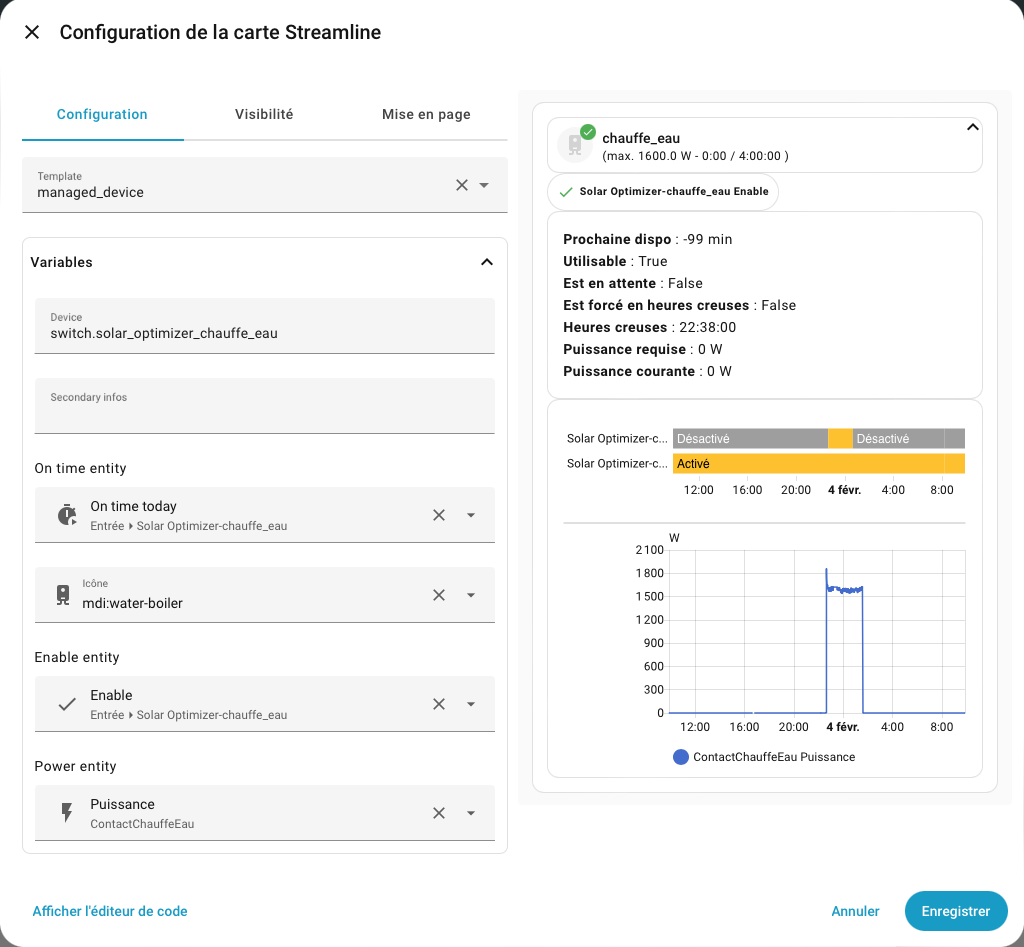Screen dimensions: 1024x947
Task: Click the chauffe_eau water boiler icon
Action: pos(575,145)
